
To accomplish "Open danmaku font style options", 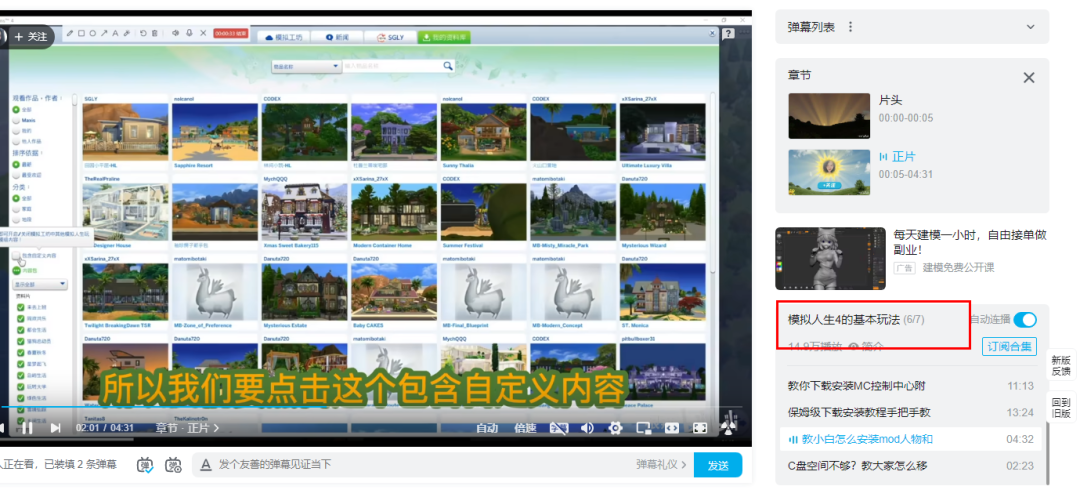I will pos(205,465).
